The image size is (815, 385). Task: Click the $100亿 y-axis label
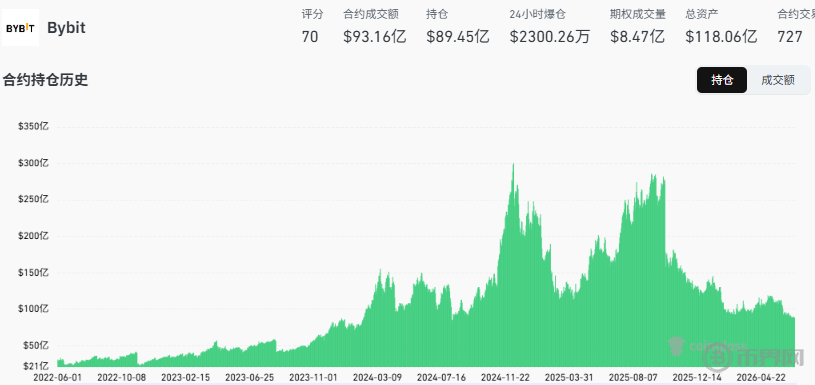pyautogui.click(x=33, y=309)
